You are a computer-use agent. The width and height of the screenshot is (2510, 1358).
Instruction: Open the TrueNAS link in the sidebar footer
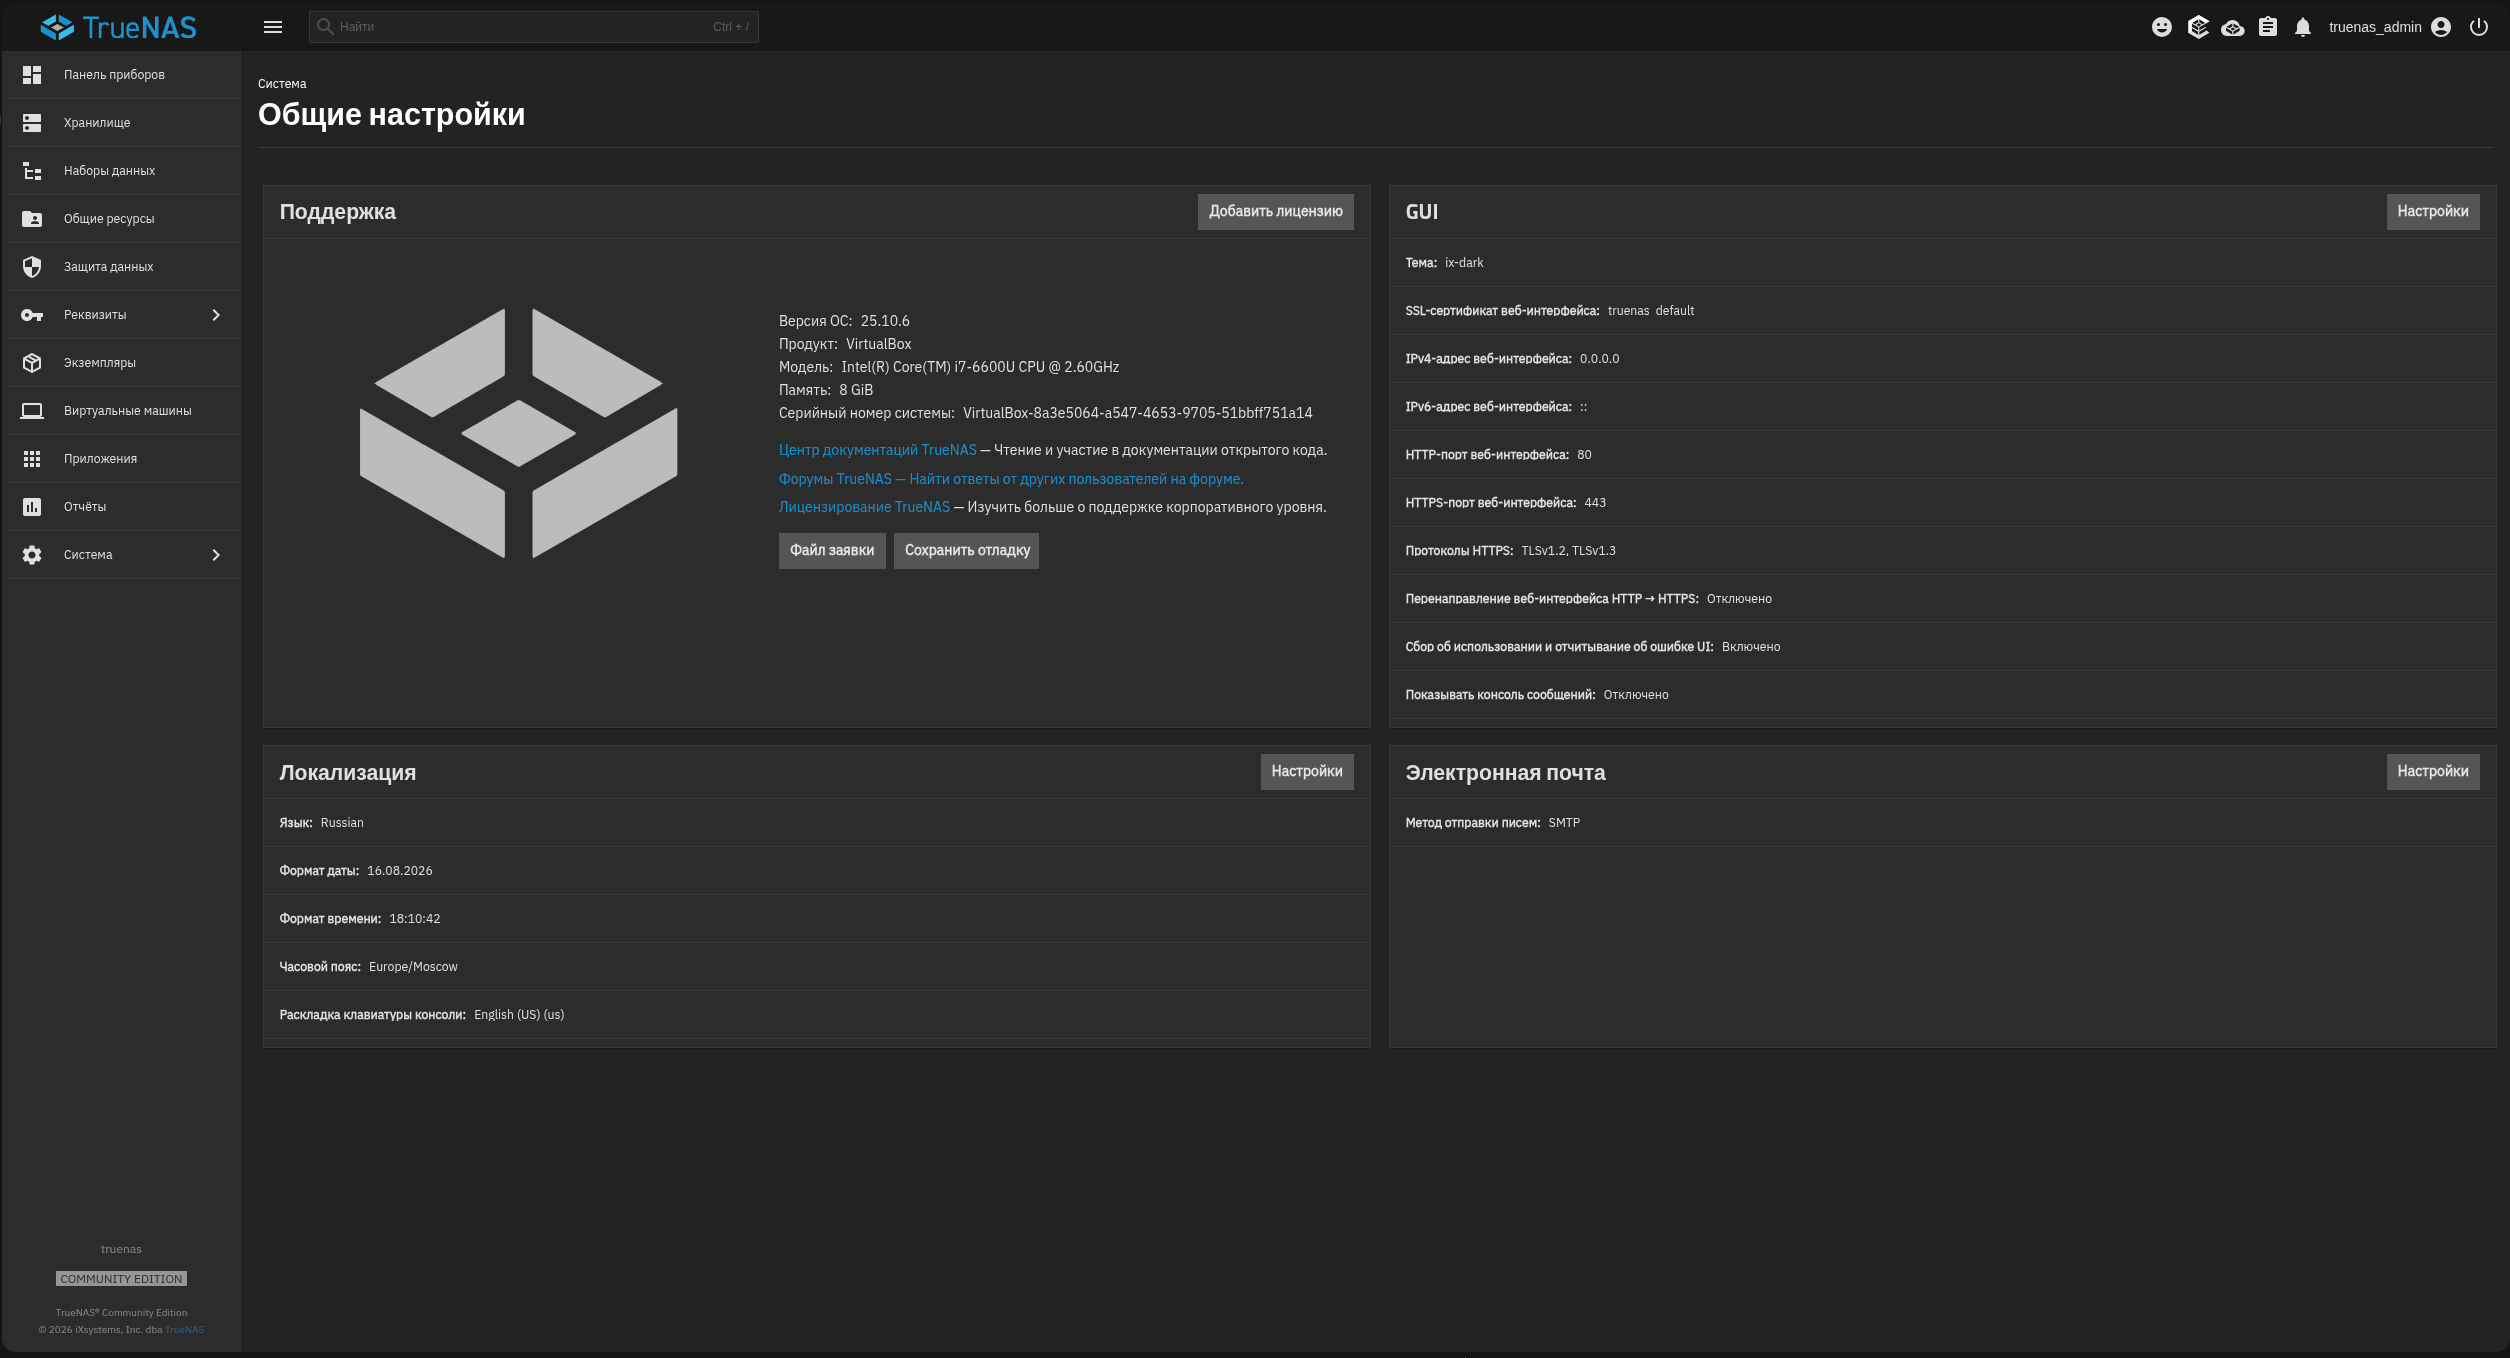click(184, 1330)
